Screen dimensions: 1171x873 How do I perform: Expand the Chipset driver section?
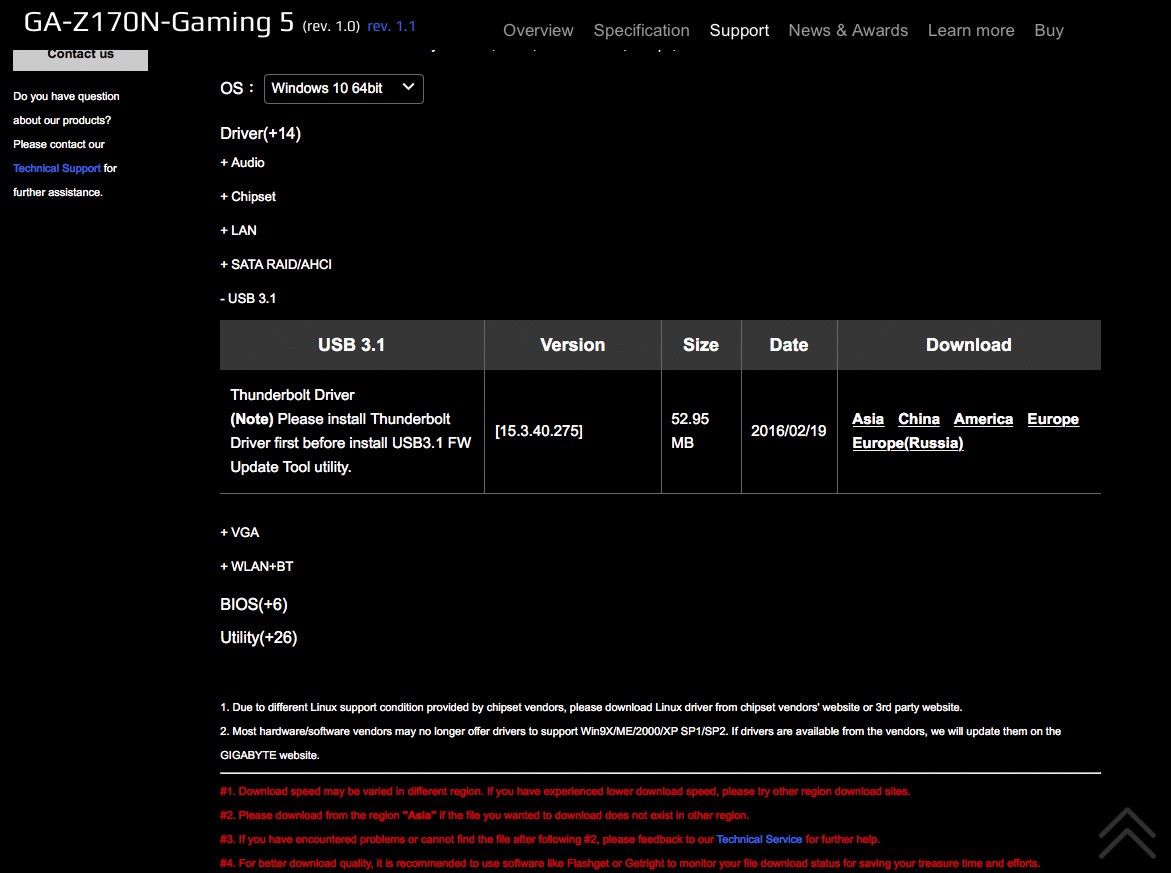(x=248, y=196)
